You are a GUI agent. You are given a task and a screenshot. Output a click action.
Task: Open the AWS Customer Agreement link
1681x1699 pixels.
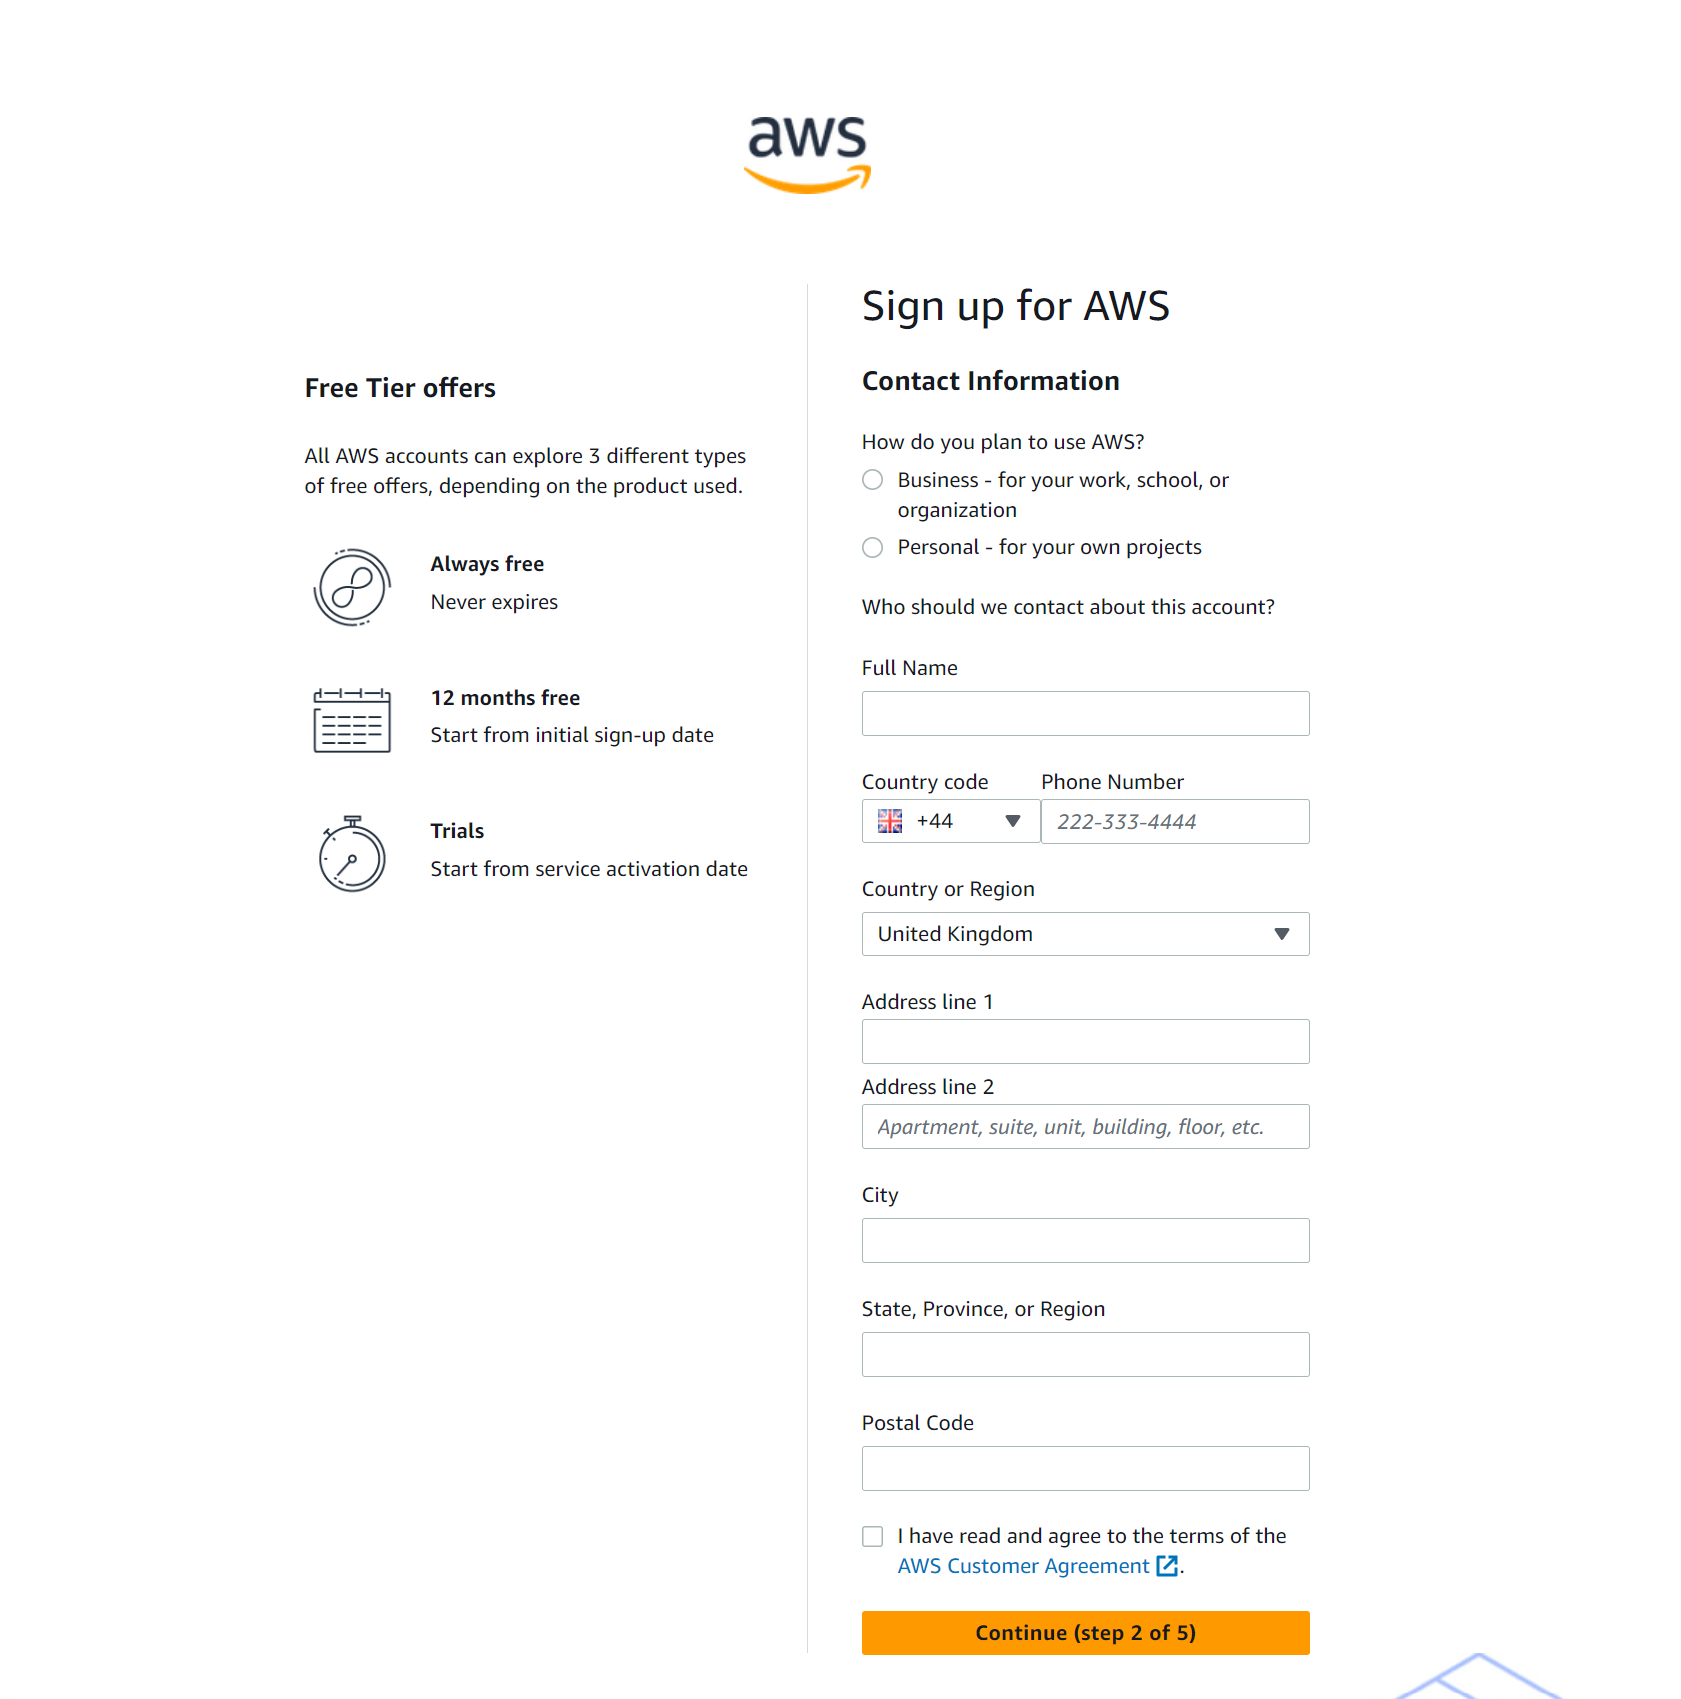point(1023,1566)
